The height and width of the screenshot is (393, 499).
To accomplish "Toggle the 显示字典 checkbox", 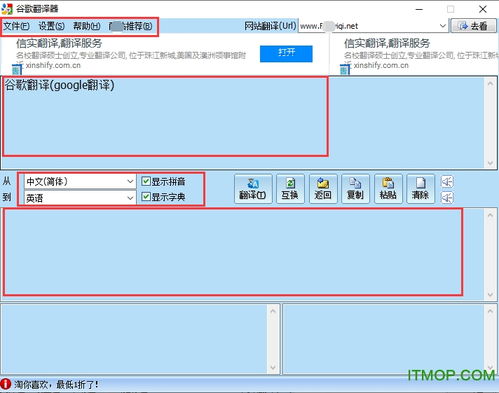I will (x=163, y=197).
